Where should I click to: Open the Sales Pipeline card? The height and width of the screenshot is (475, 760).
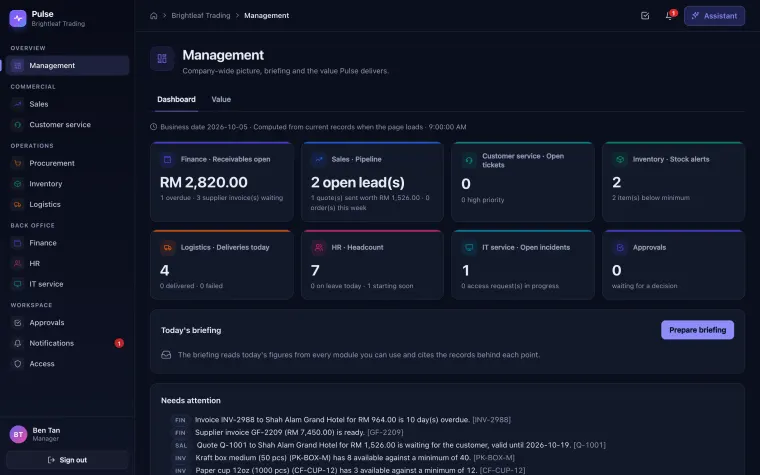click(372, 182)
